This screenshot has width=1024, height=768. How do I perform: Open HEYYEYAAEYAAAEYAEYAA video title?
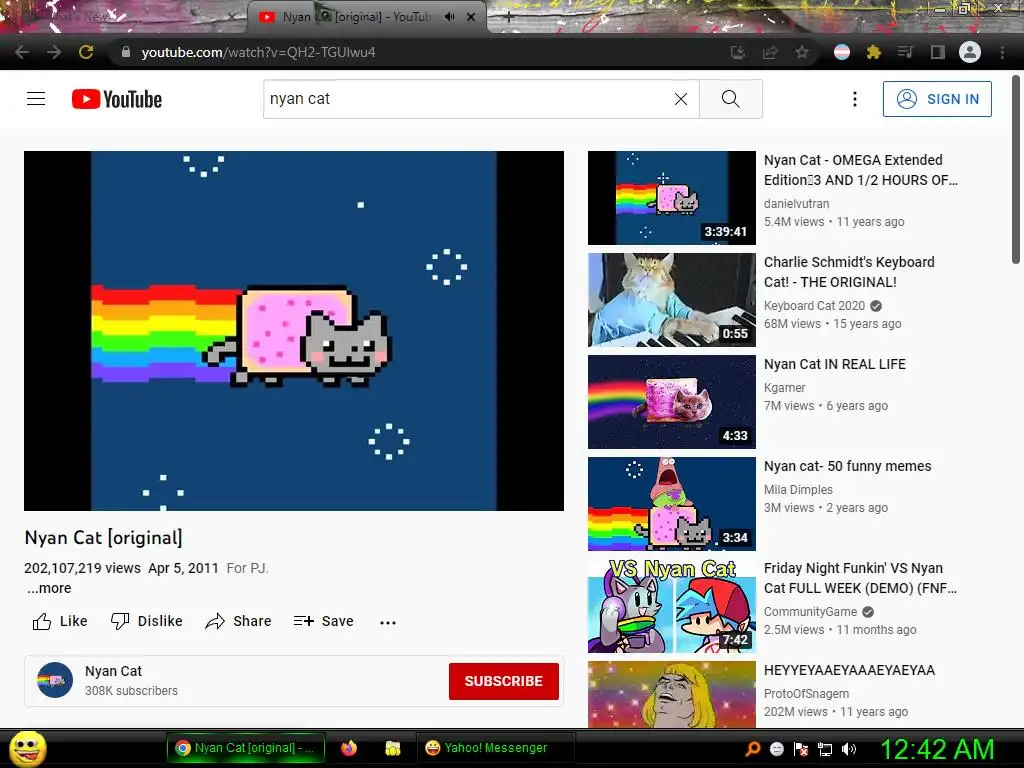[x=849, y=670]
